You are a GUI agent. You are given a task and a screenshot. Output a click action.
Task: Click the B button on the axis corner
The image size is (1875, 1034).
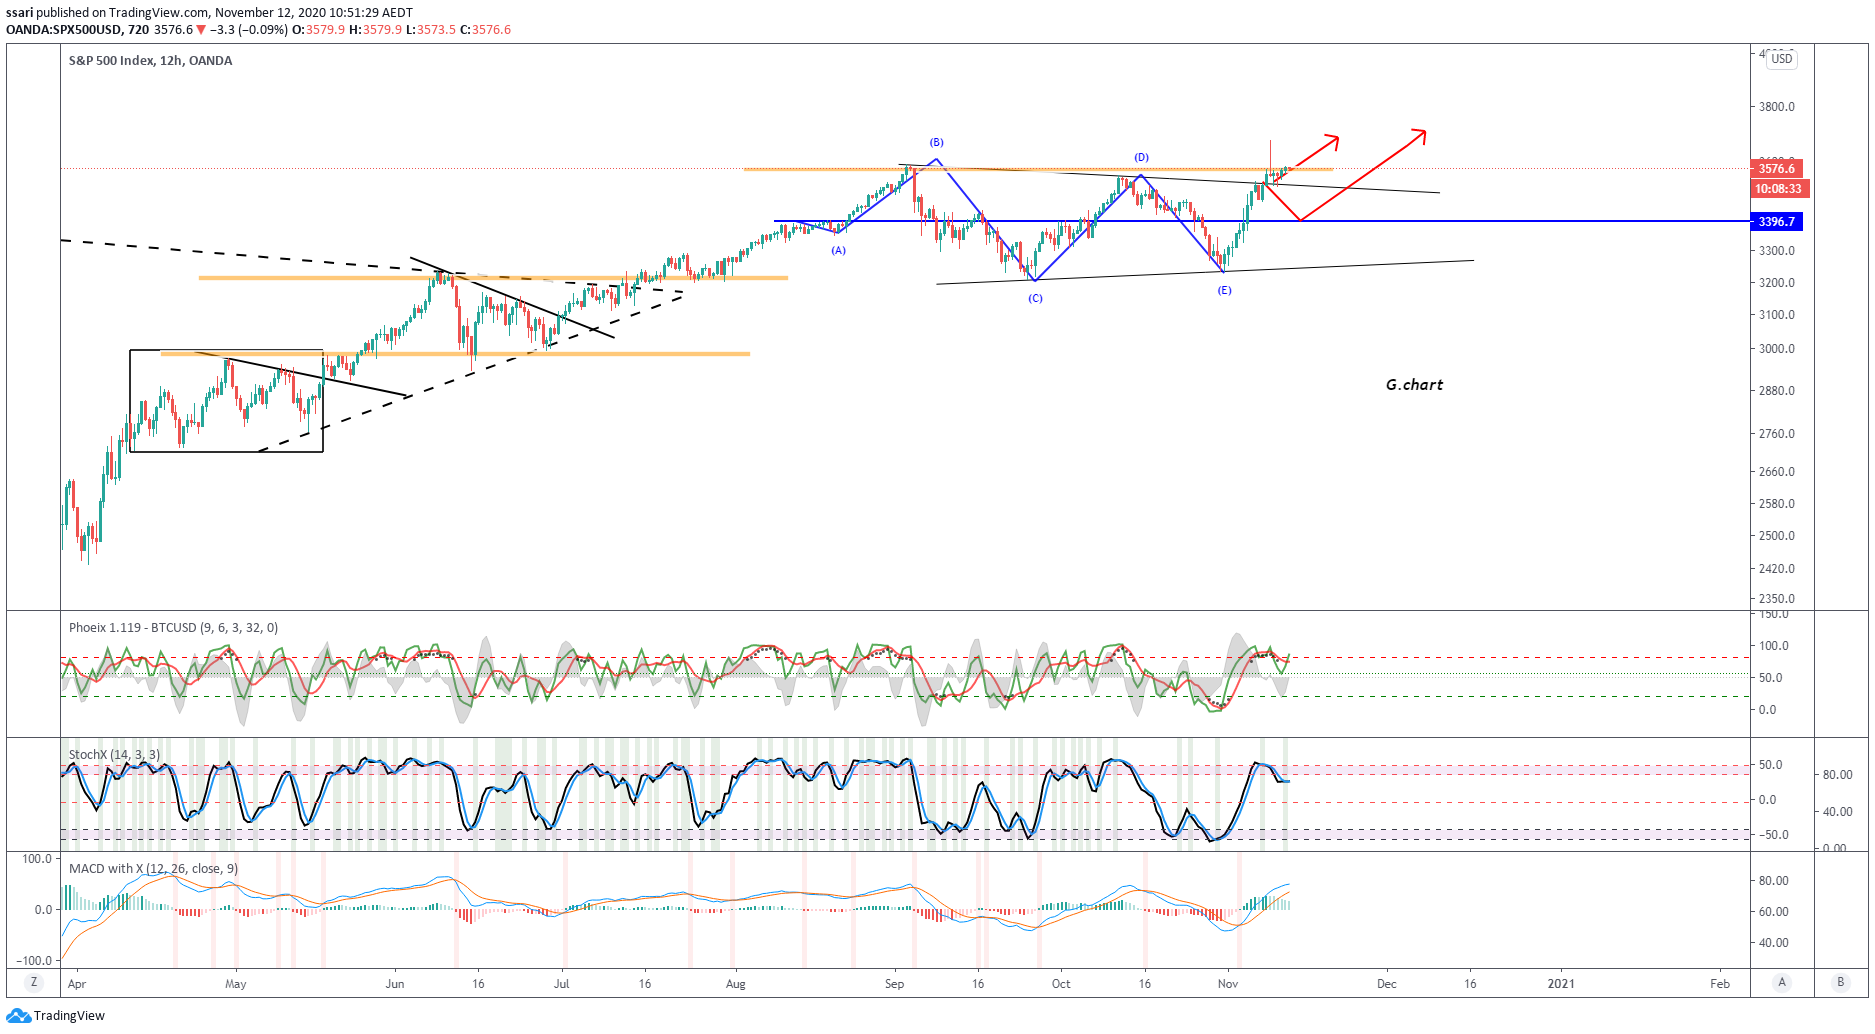[1841, 983]
